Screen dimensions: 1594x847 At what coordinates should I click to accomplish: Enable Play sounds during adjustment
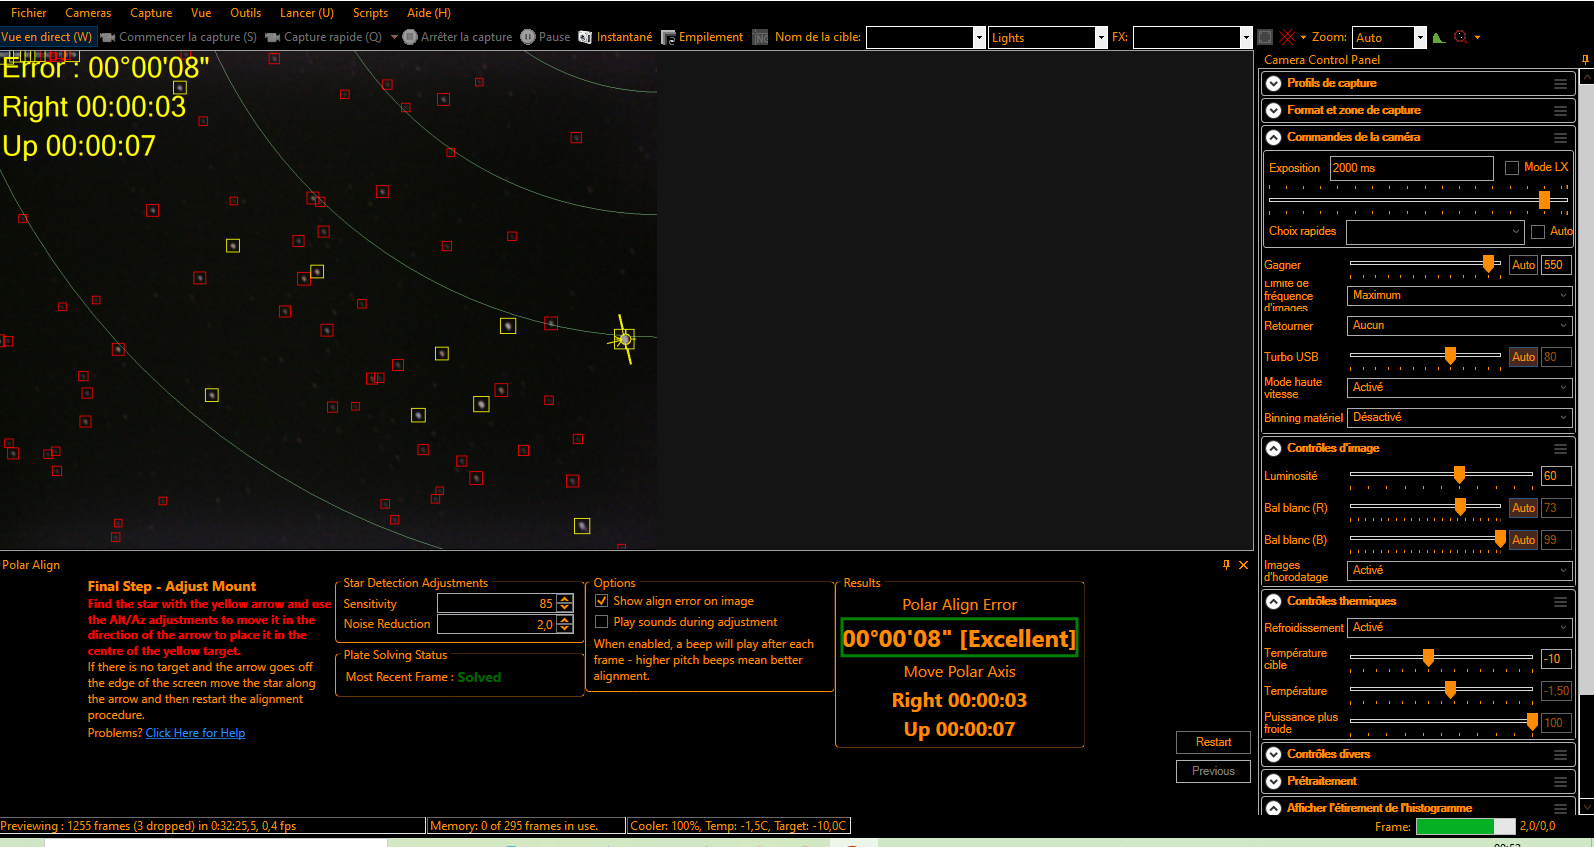(x=602, y=622)
